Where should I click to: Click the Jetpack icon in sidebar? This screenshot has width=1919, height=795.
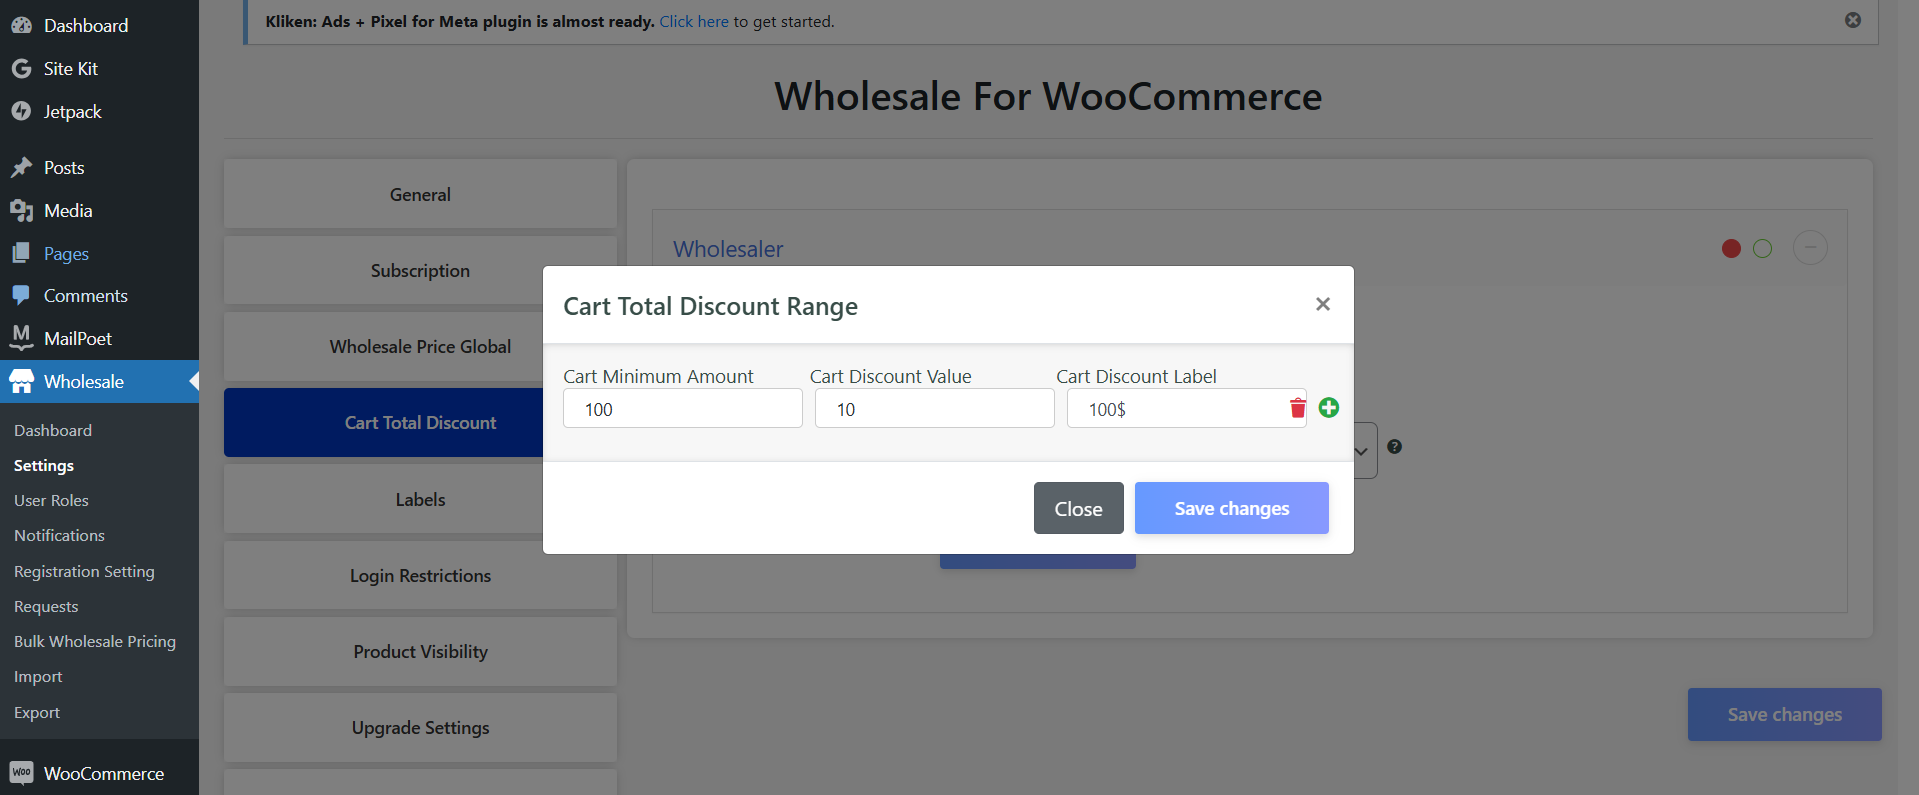[x=22, y=111]
